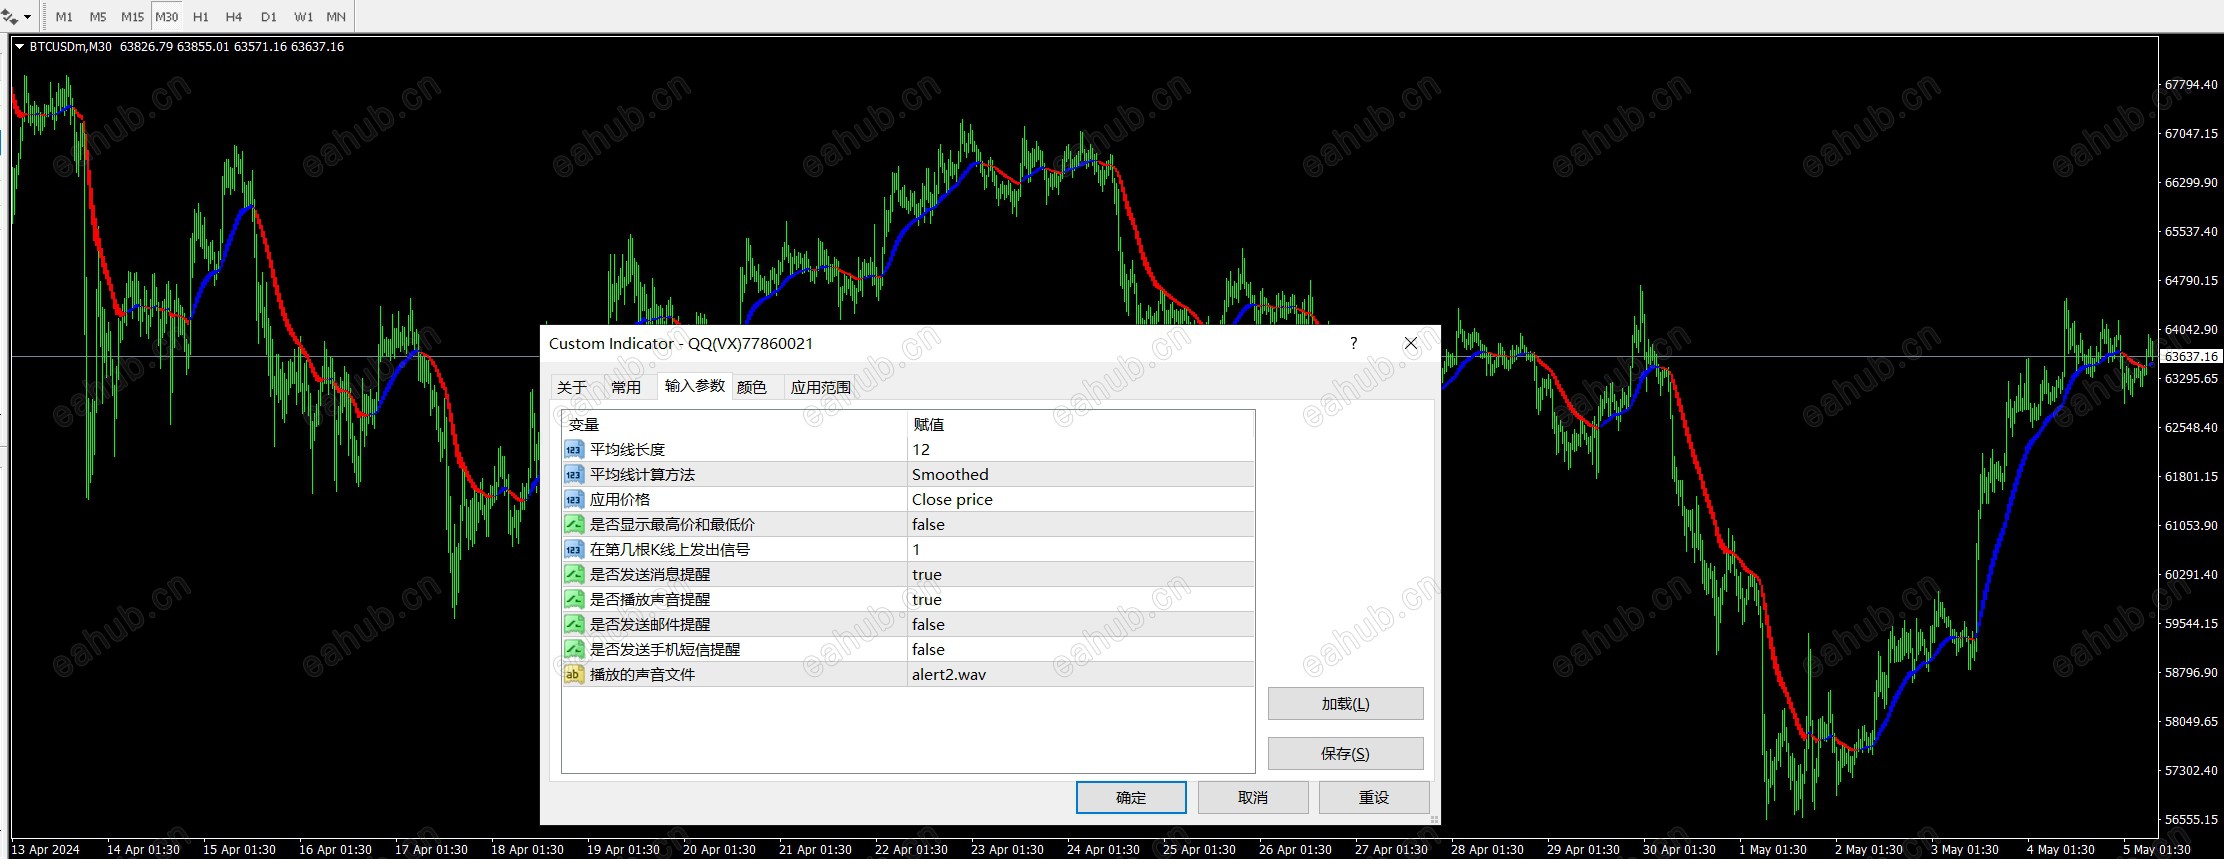Switch chart to M5 timeframe
This screenshot has width=2224, height=859.
[98, 17]
